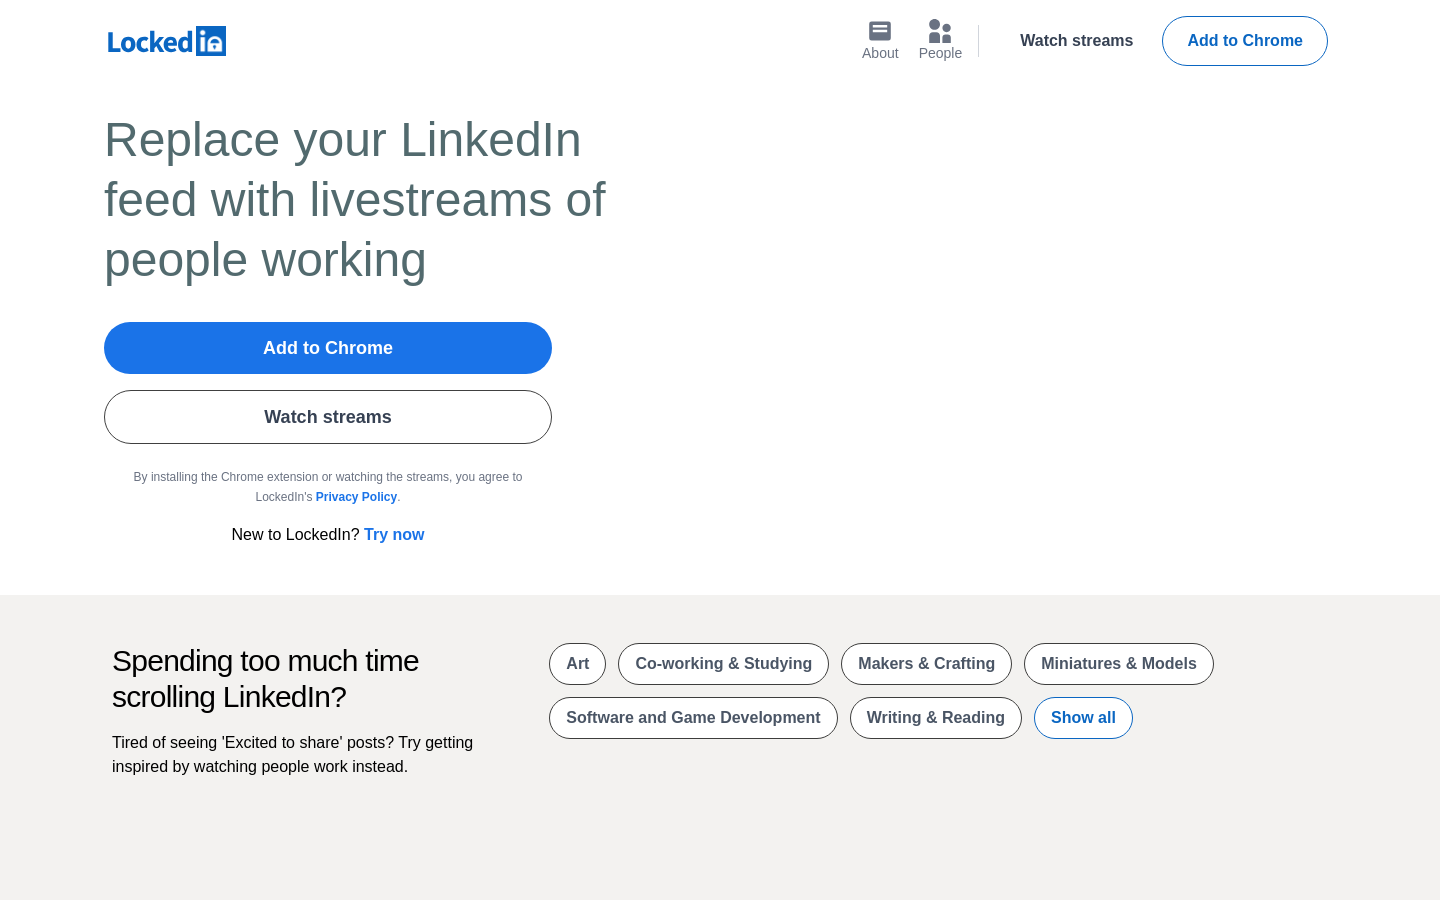This screenshot has width=1440, height=900.
Task: Click the About label under icon
Action: coord(880,53)
